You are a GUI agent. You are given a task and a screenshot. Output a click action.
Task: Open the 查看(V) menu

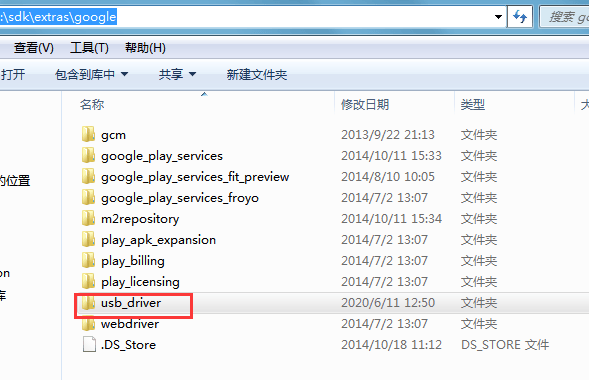(34, 48)
